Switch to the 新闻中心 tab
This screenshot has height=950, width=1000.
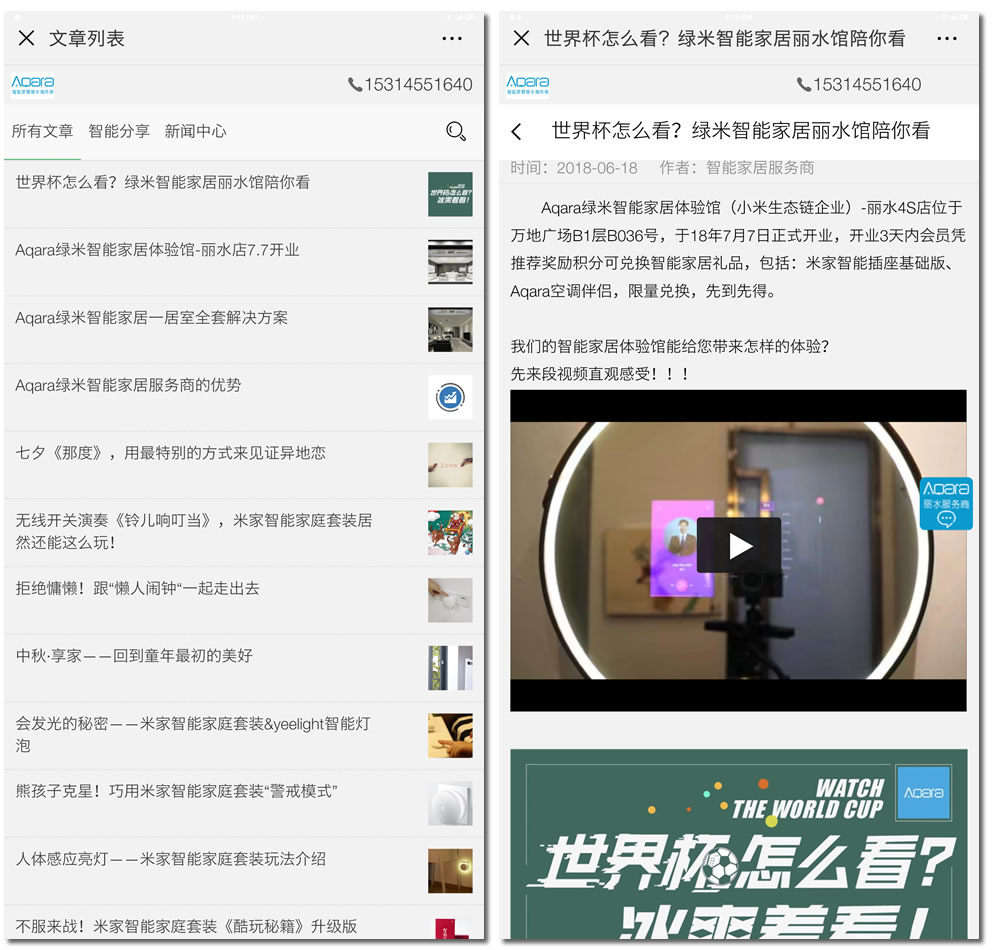point(195,131)
